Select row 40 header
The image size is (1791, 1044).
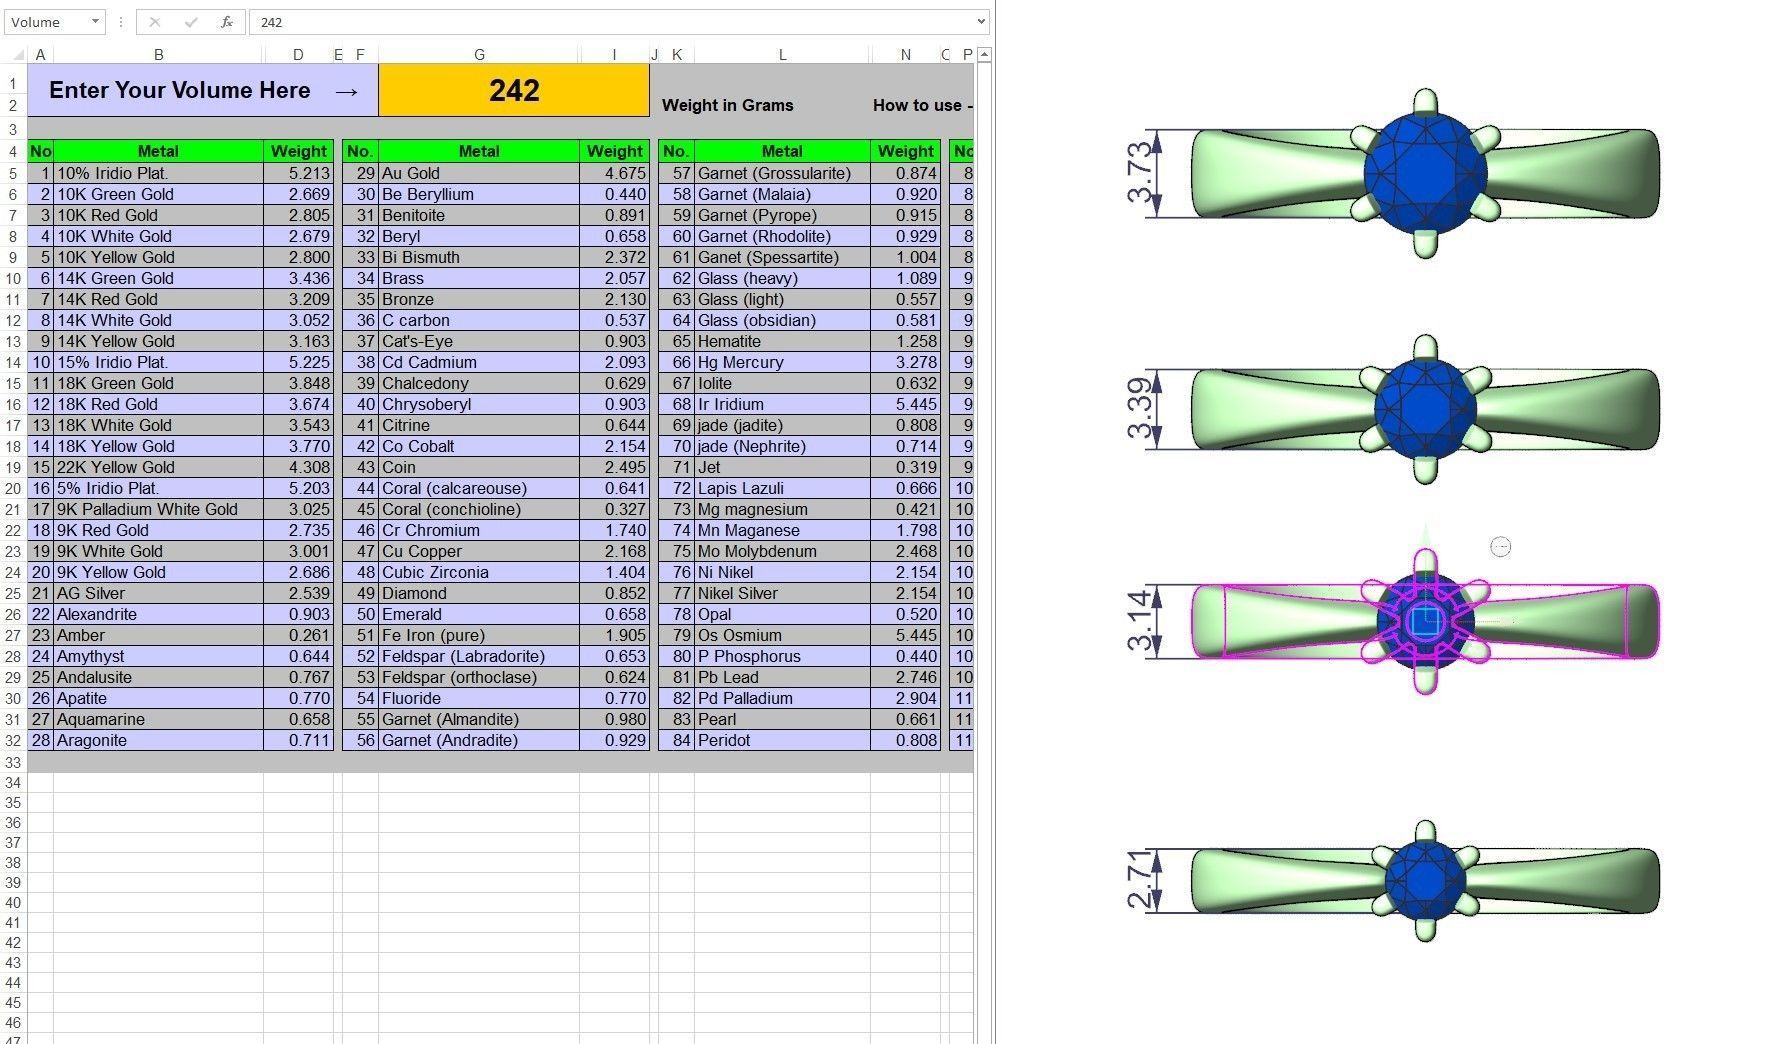[x=13, y=902]
